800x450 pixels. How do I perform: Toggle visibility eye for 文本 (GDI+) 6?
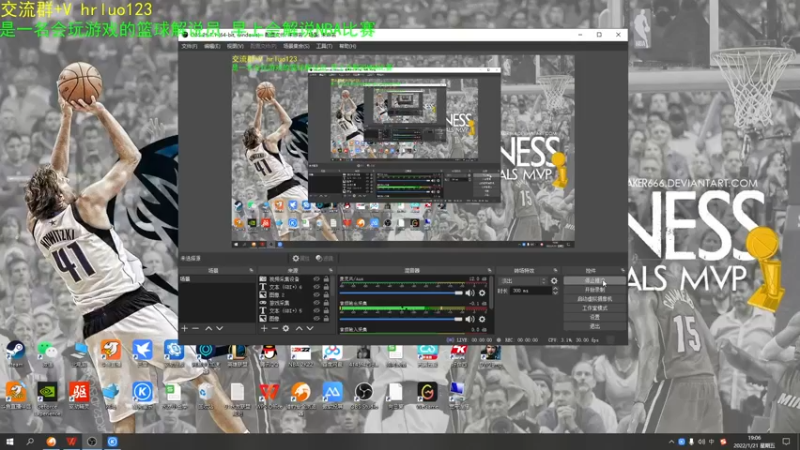click(316, 287)
